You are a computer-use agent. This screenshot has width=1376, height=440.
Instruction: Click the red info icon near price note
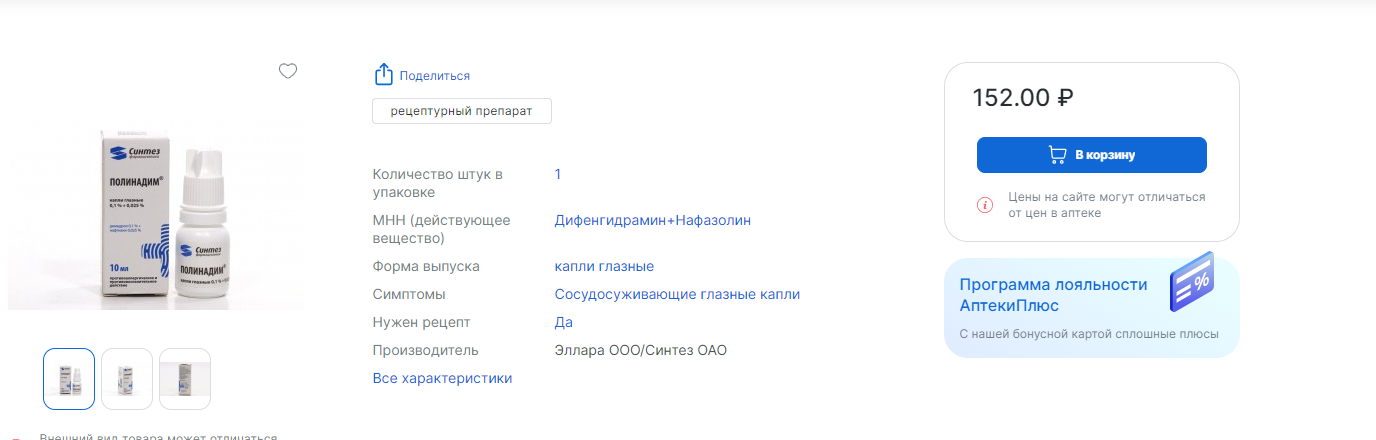coord(985,205)
